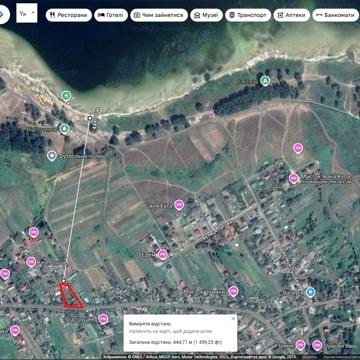360x360 pixels.
Task: Select the Ресторани category chip
Action: pos(69,15)
